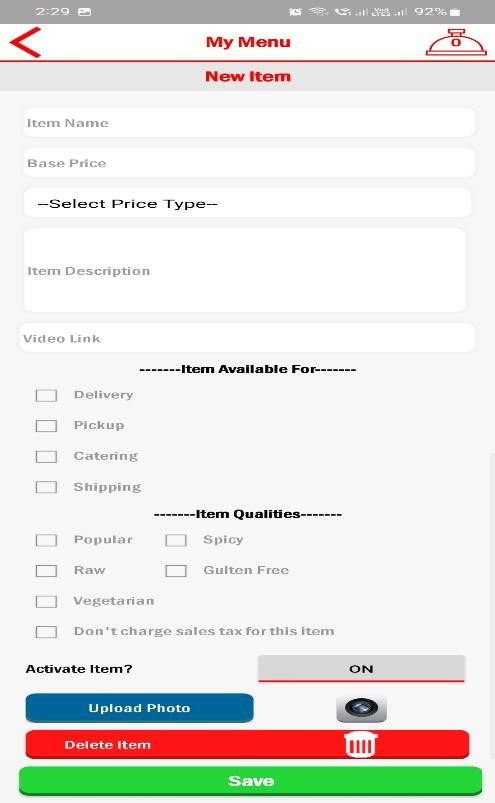This screenshot has width=495, height=803.
Task: Tap the camera icon to take photo
Action: pos(361,709)
